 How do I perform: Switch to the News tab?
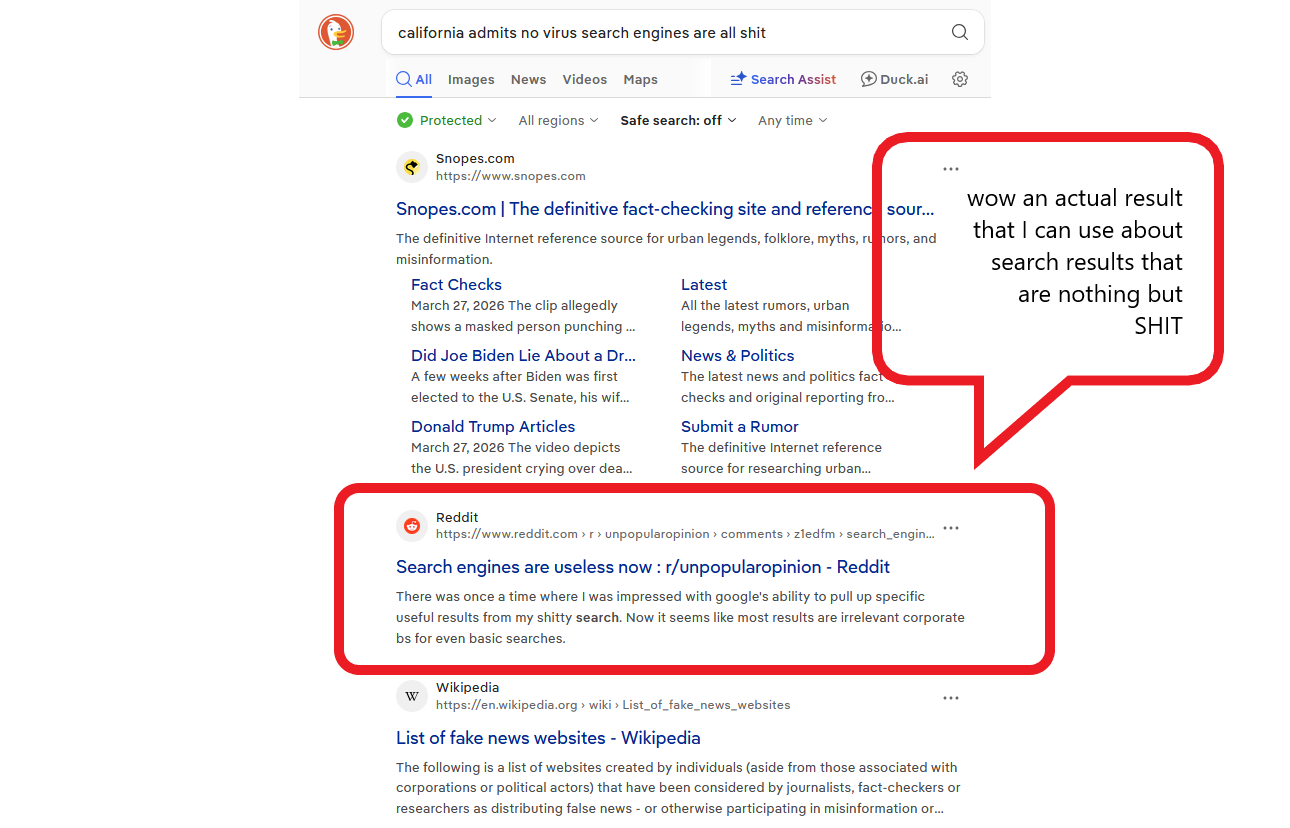(528, 79)
